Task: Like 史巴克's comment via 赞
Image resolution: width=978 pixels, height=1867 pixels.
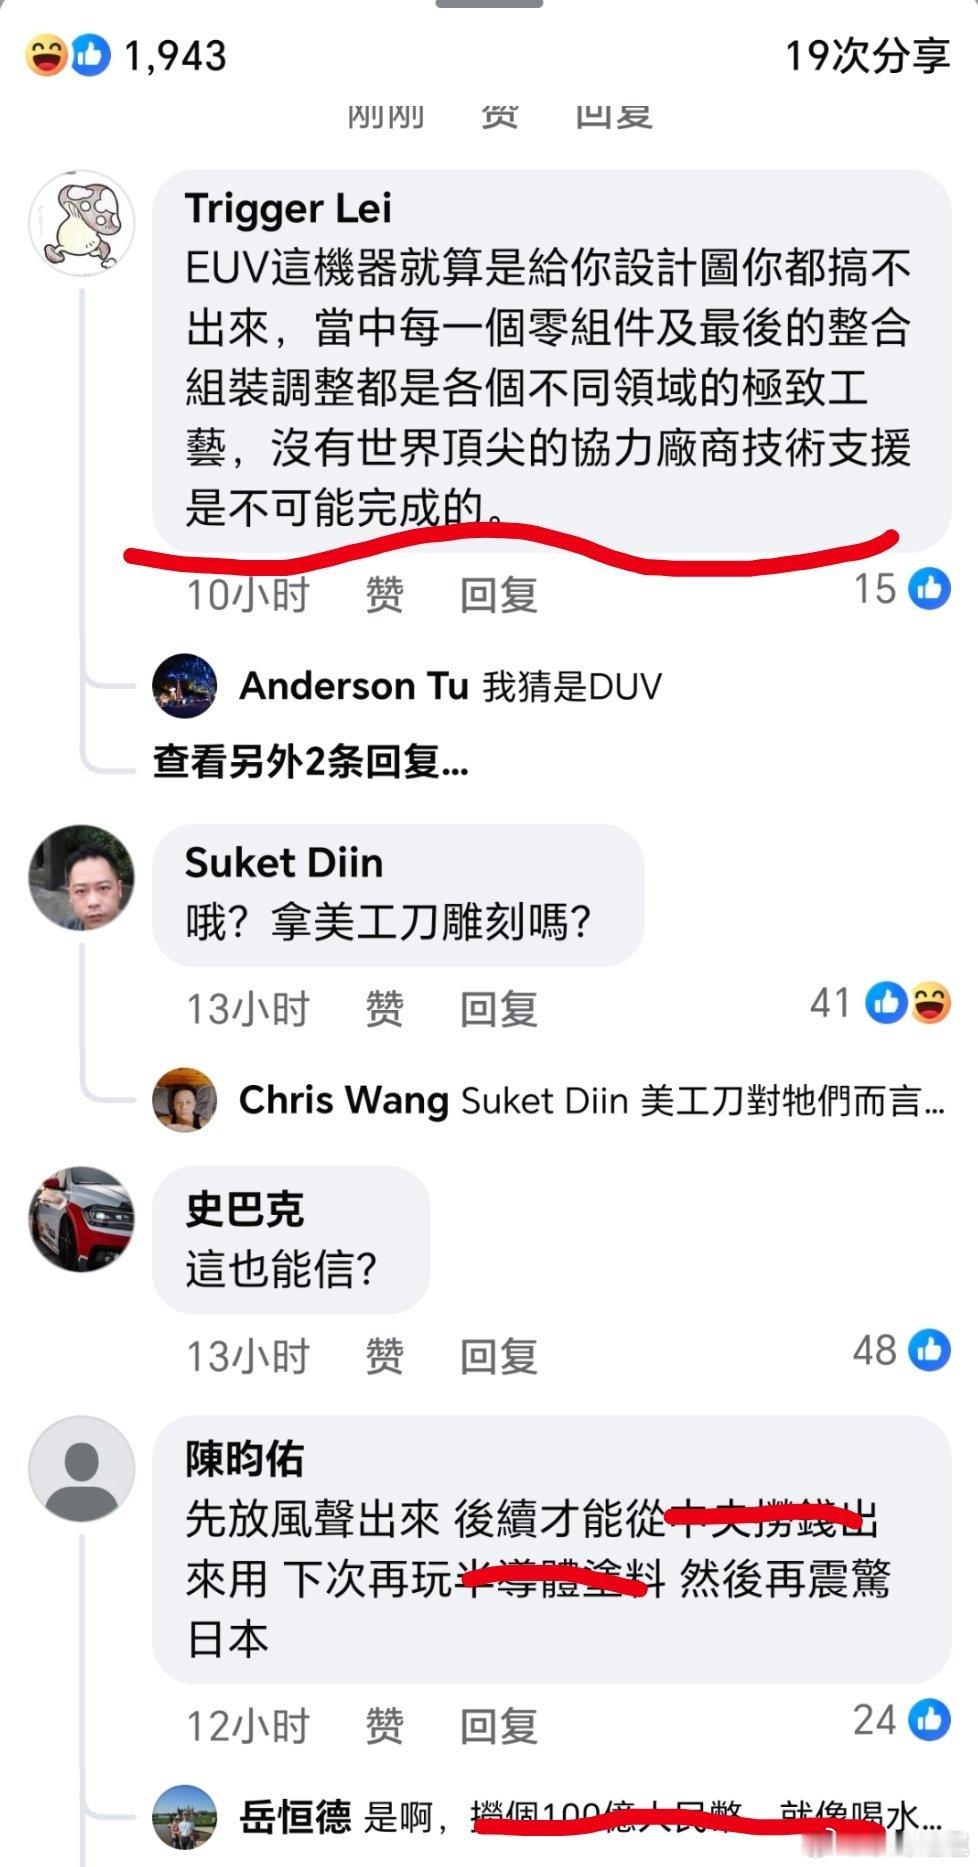Action: [x=384, y=1357]
